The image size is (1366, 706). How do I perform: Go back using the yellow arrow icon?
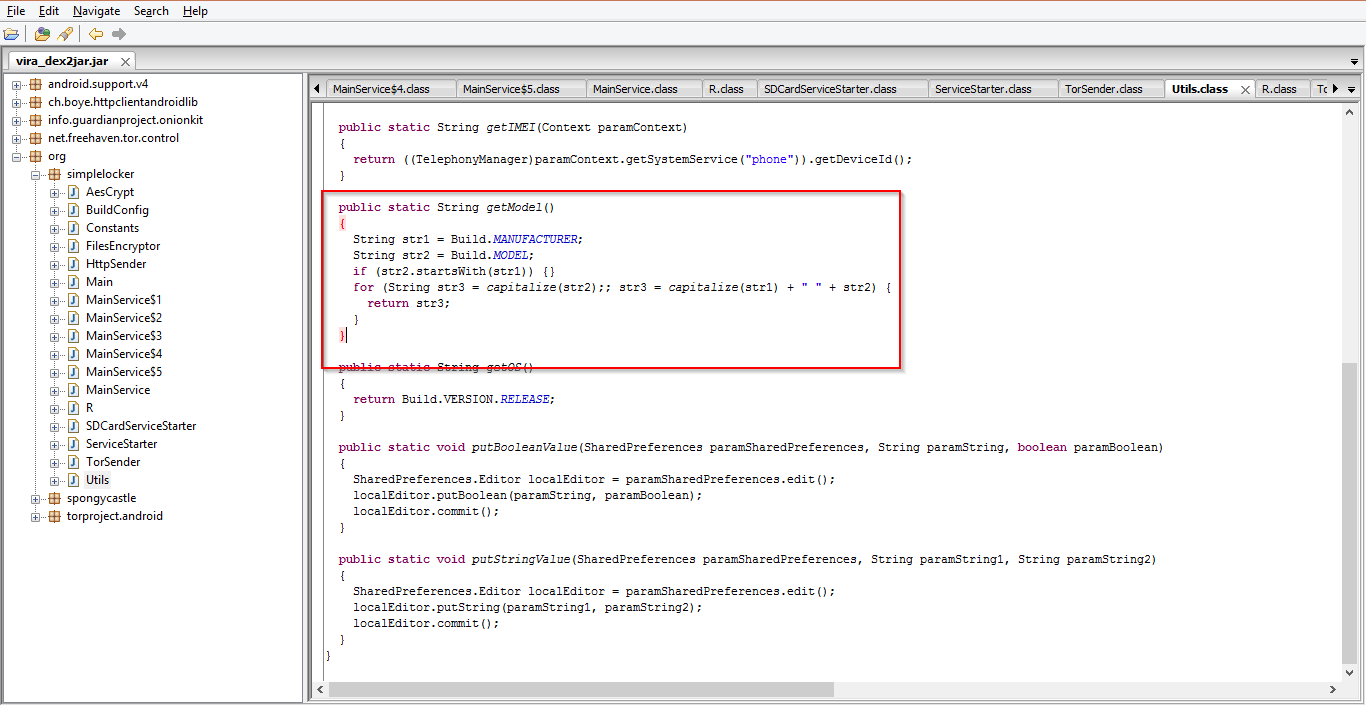96,34
